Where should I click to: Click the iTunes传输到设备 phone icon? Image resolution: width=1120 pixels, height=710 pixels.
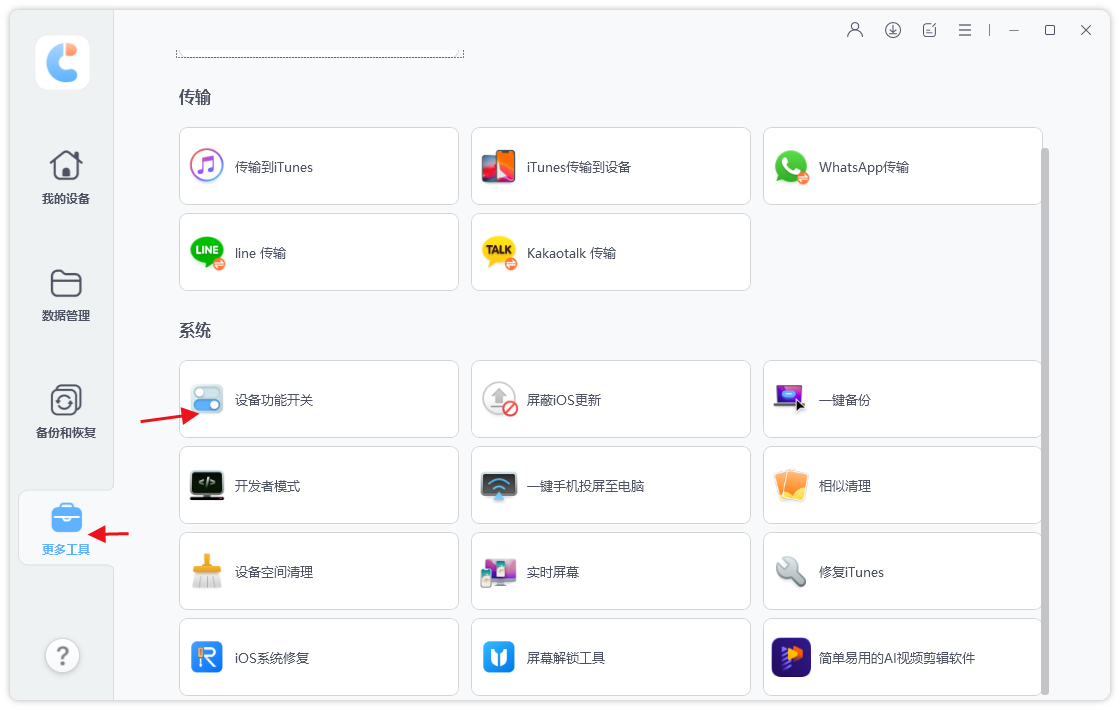click(499, 166)
